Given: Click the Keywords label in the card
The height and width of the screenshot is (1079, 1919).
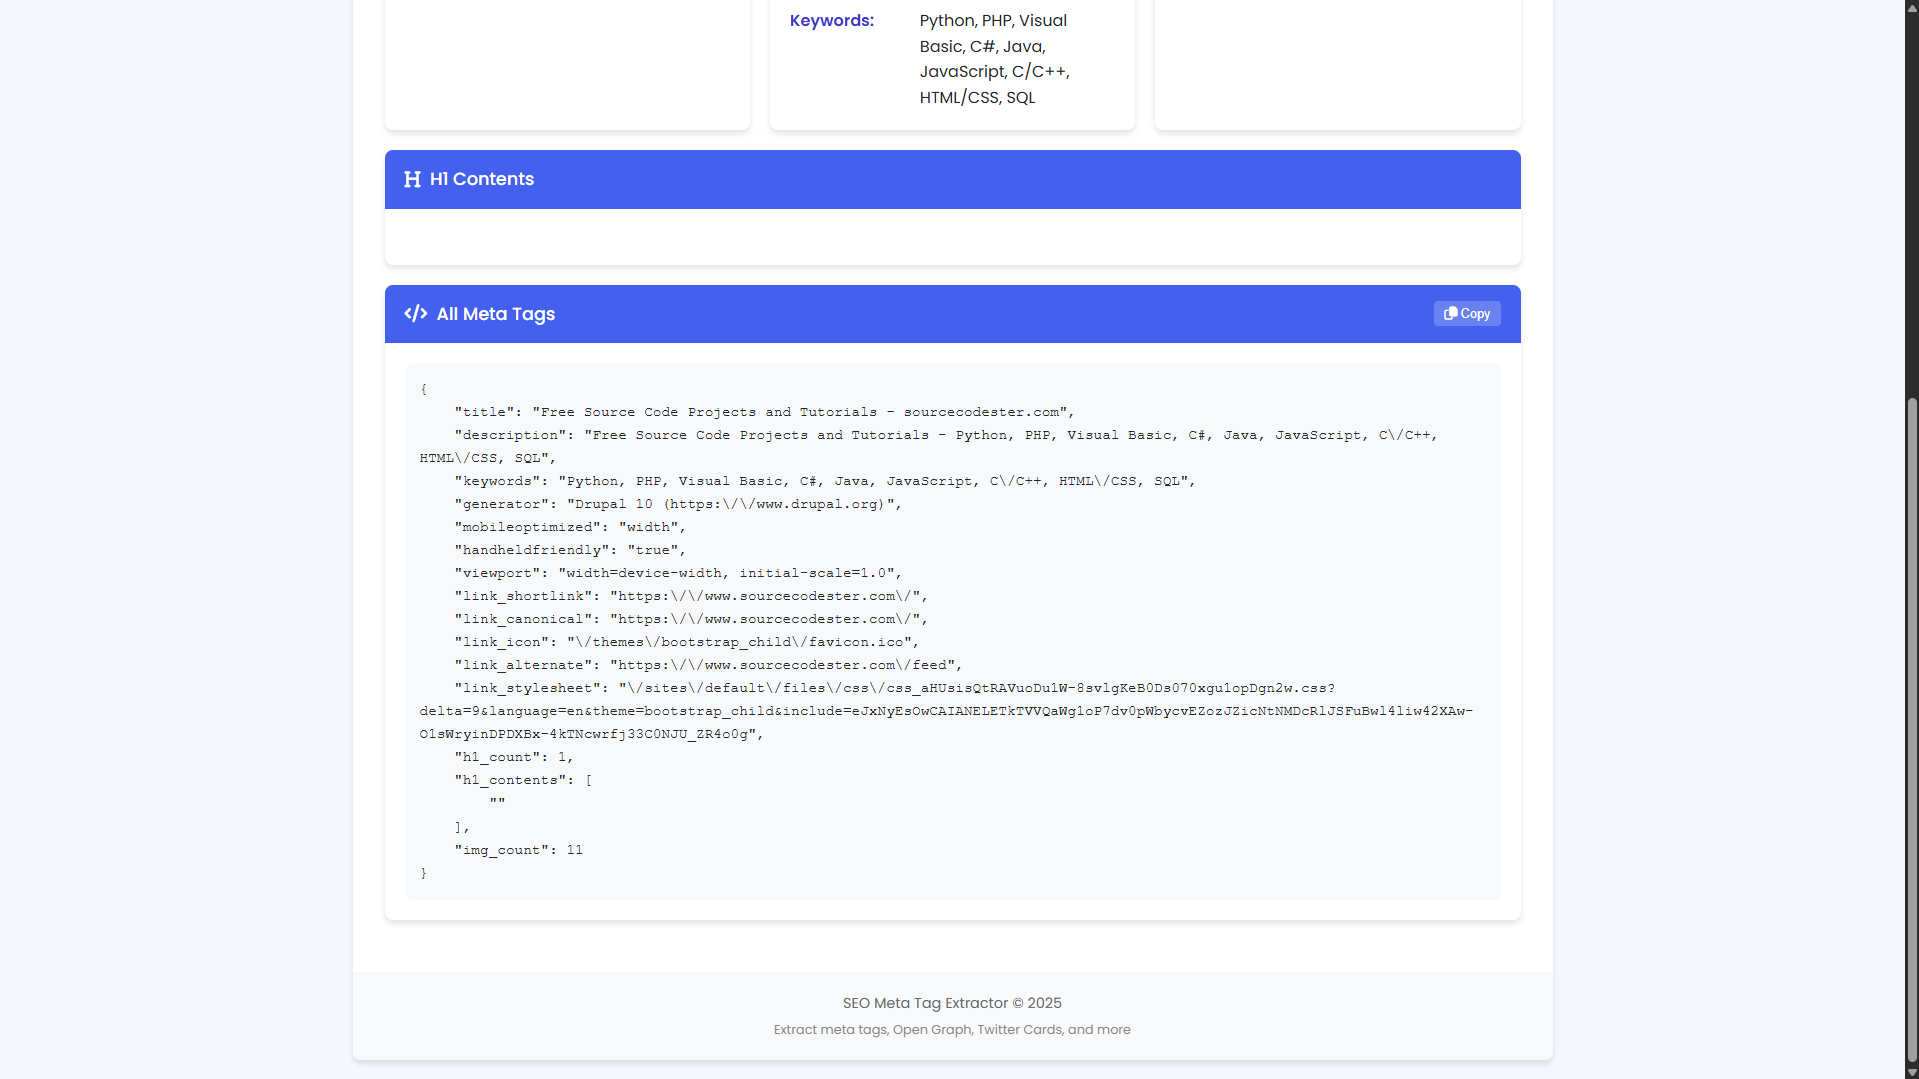Looking at the screenshot, I should [832, 21].
